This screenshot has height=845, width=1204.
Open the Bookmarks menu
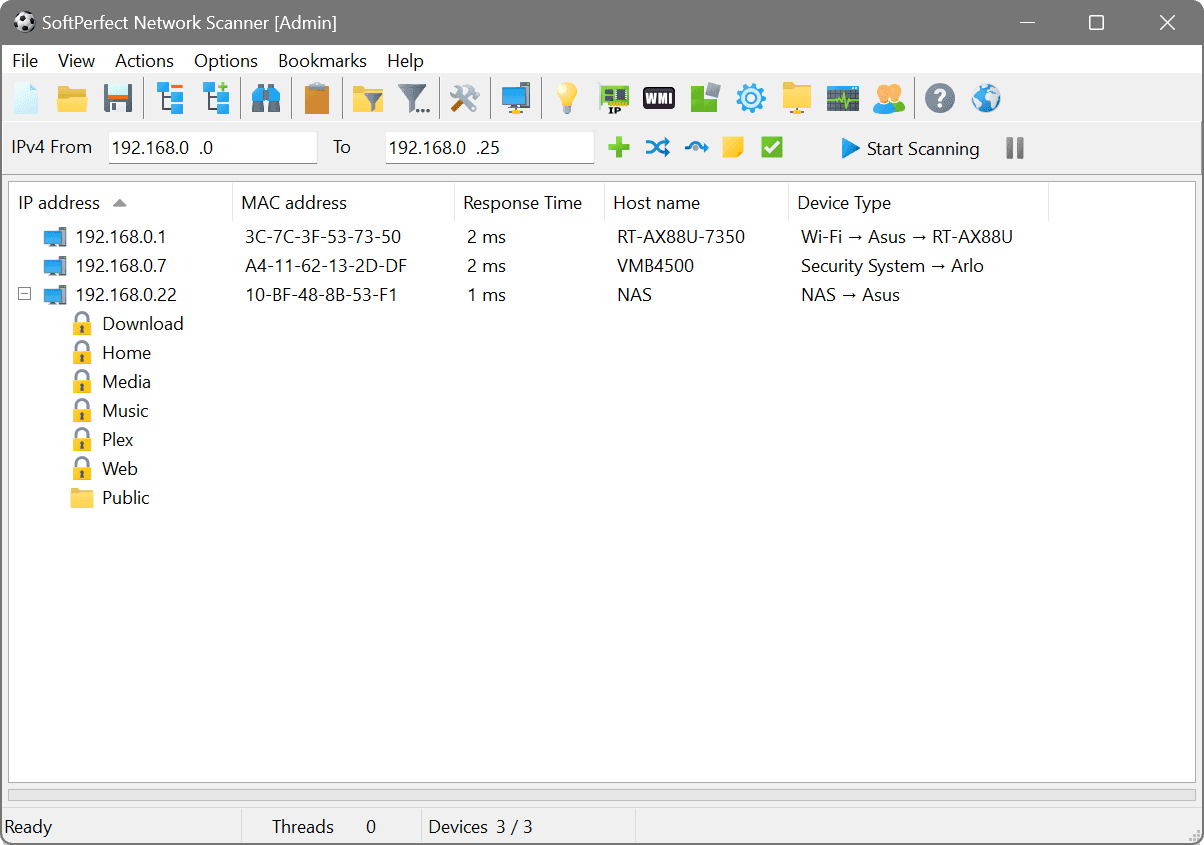point(322,61)
